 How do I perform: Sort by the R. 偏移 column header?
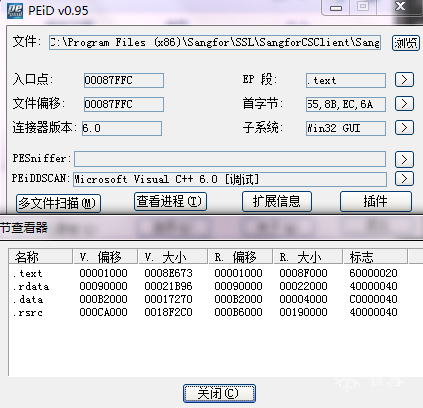coord(241,257)
